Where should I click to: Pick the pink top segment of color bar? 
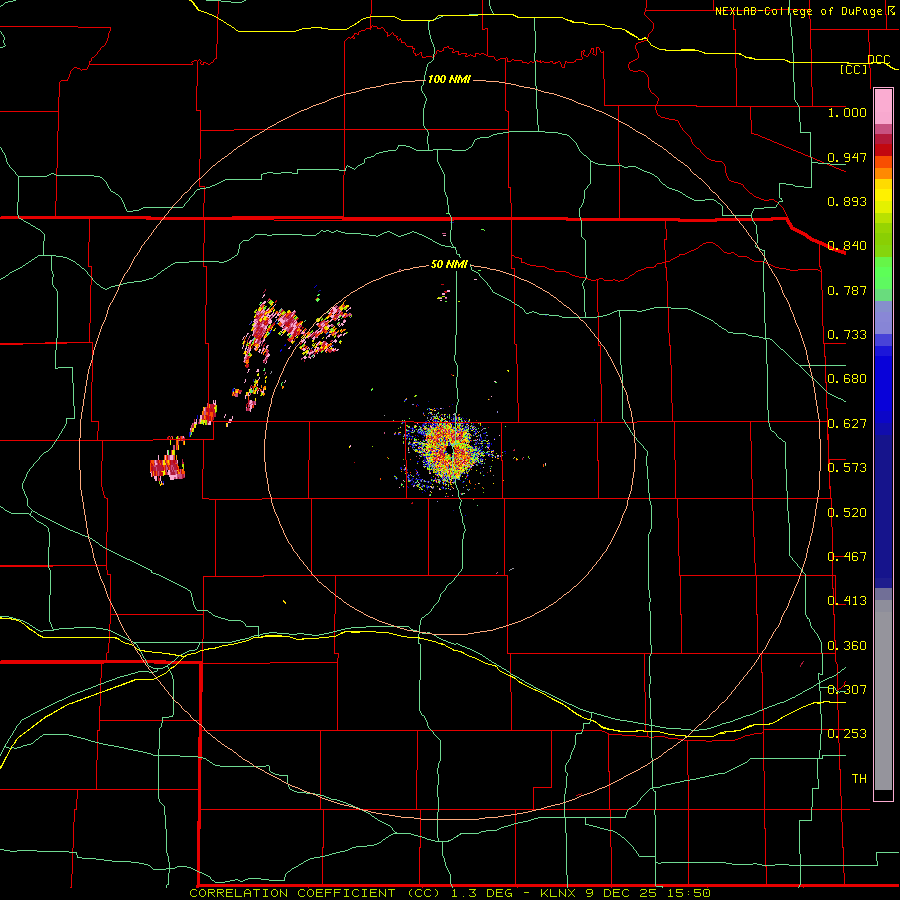pyautogui.click(x=883, y=107)
